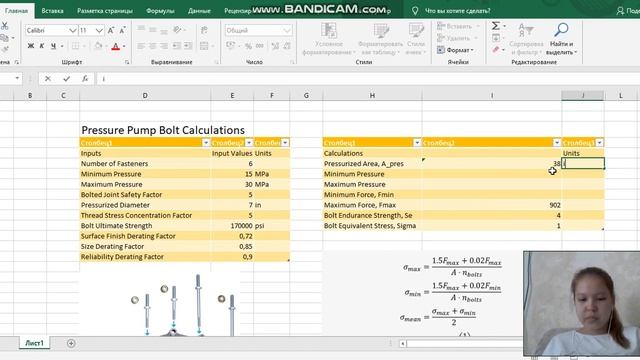This screenshot has width=640, height=360.
Task: Open Форматировать как таблицу gallery
Action: tap(380, 39)
